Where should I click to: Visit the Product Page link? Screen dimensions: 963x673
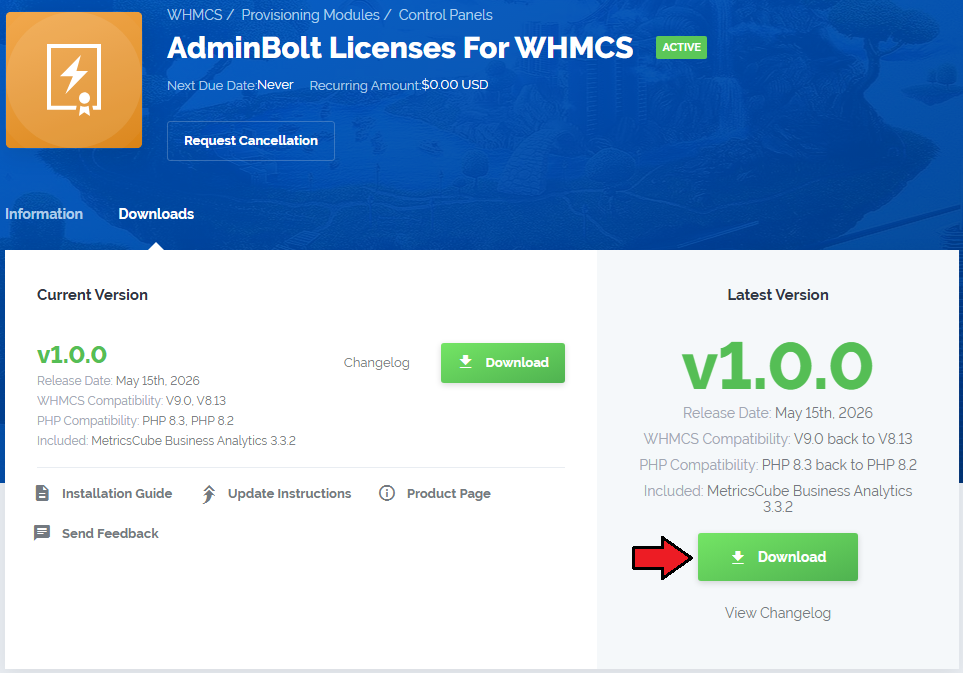click(448, 493)
